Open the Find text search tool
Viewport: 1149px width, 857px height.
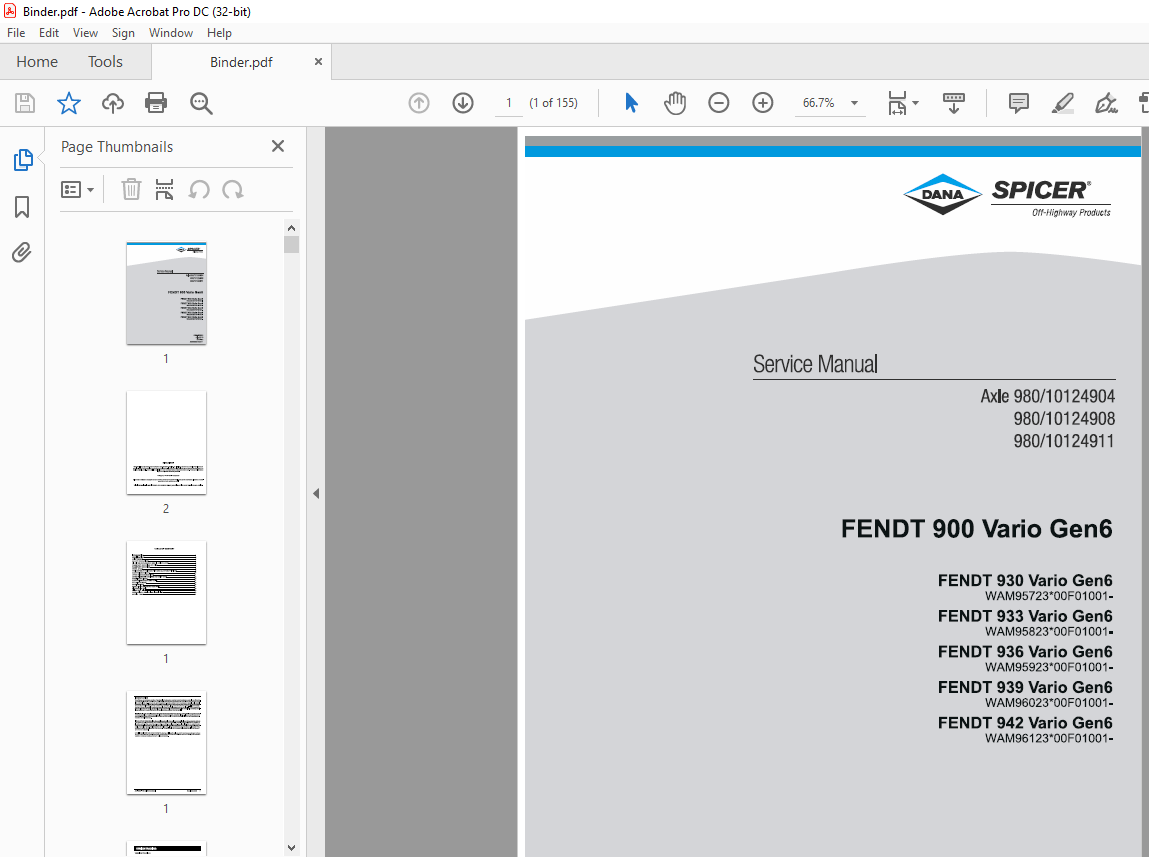pos(201,103)
